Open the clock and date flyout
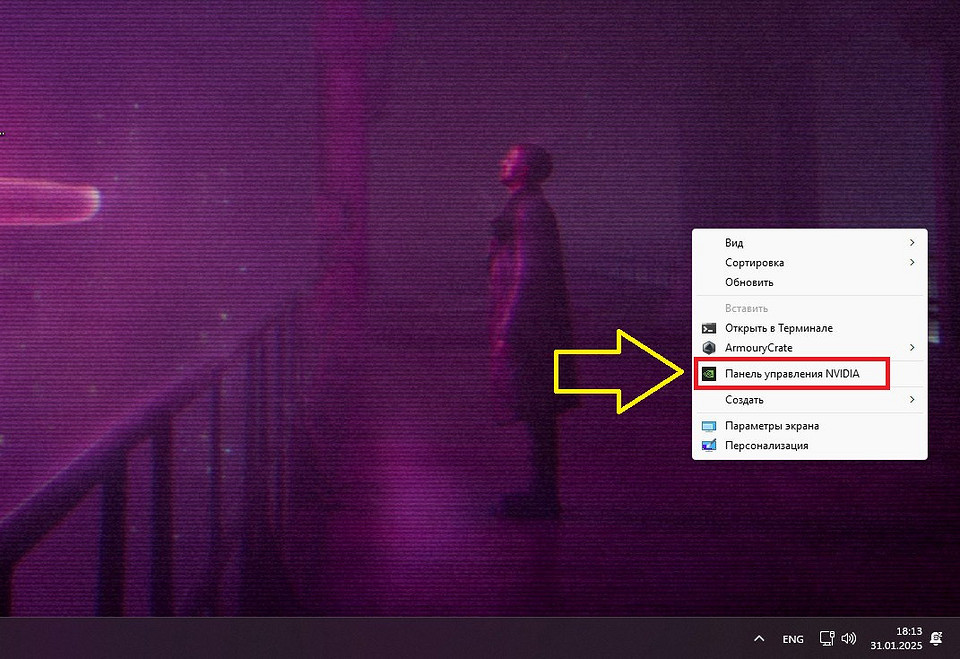This screenshot has height=659, width=960. pos(896,638)
